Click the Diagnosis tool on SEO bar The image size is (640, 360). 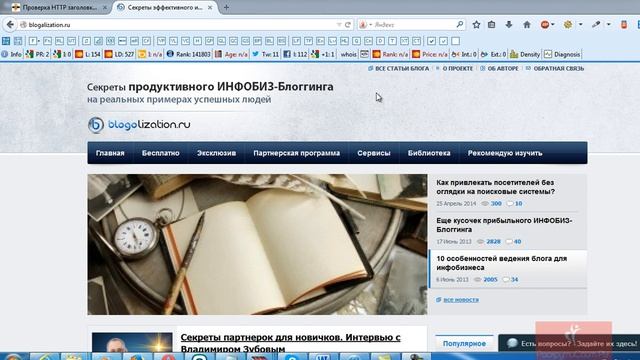point(562,54)
